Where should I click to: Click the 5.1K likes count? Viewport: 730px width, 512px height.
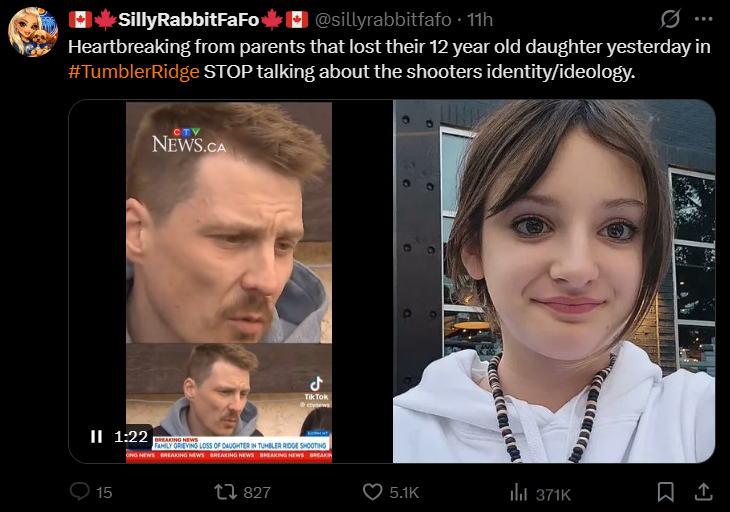coord(404,492)
